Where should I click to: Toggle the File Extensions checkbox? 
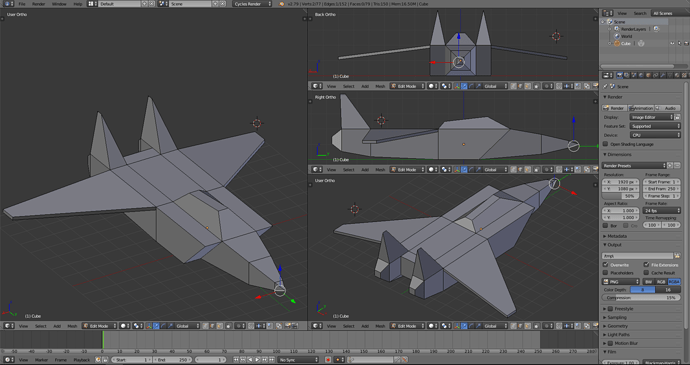tap(646, 265)
